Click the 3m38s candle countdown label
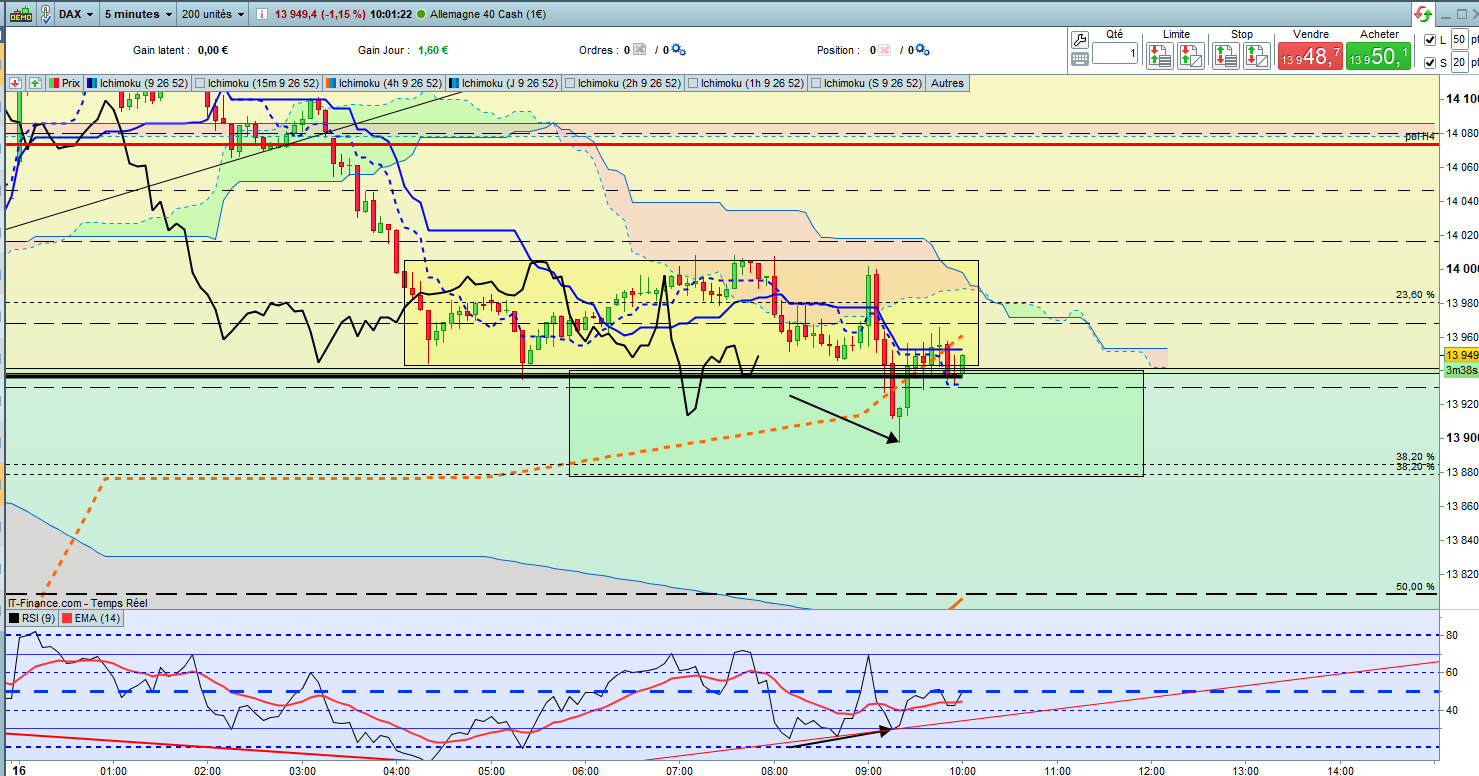The image size is (1479, 776). point(1460,370)
